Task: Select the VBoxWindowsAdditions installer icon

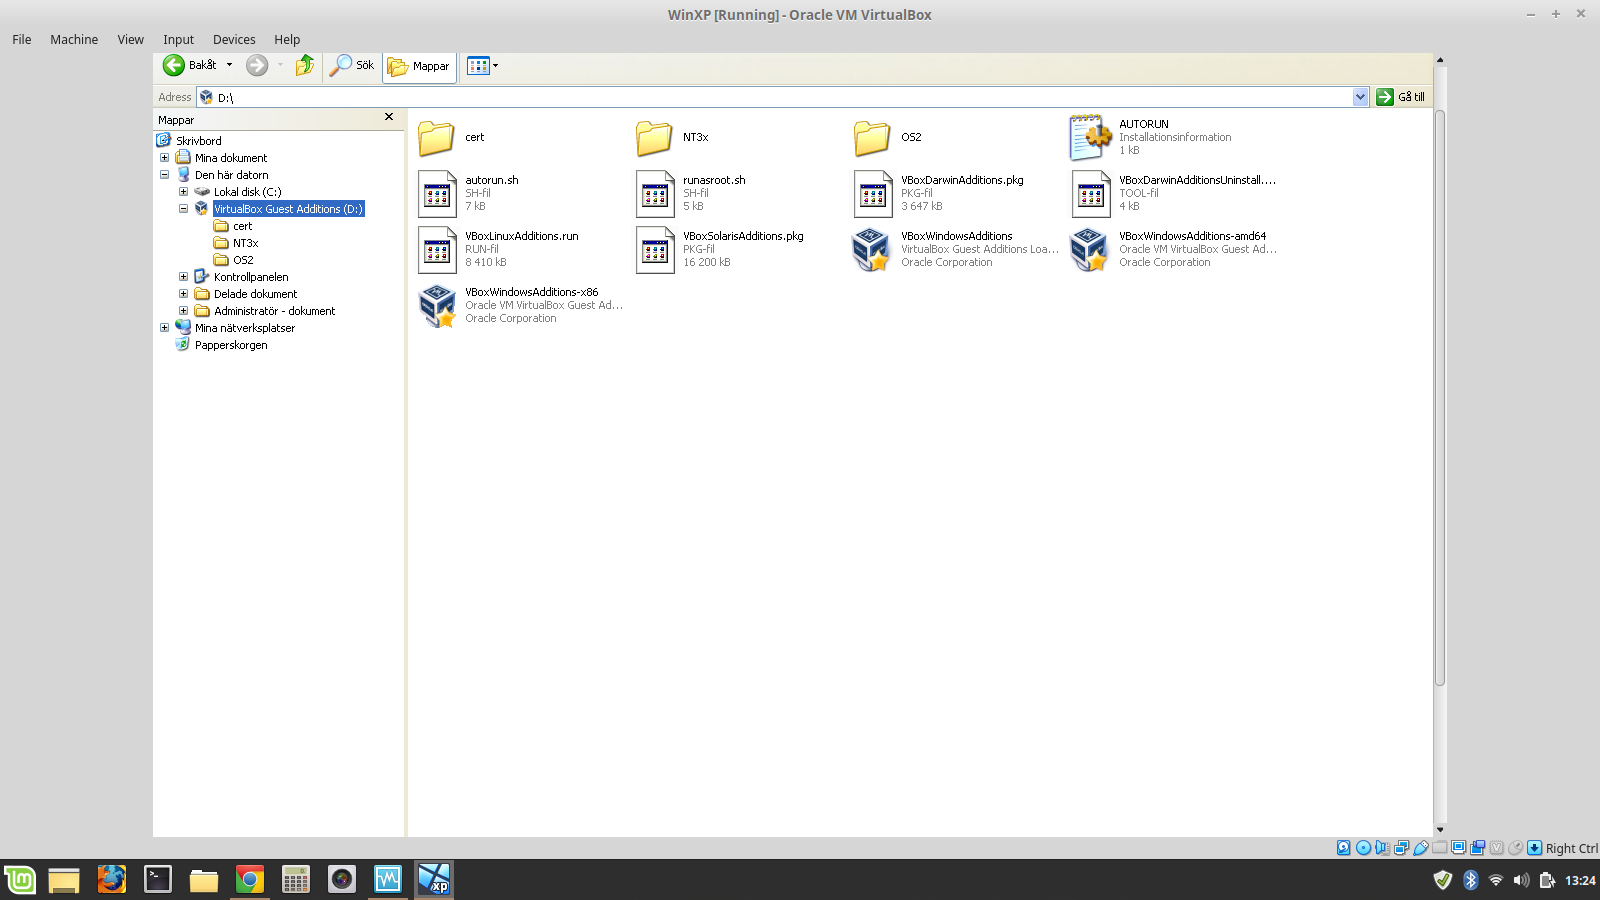Action: [x=871, y=250]
